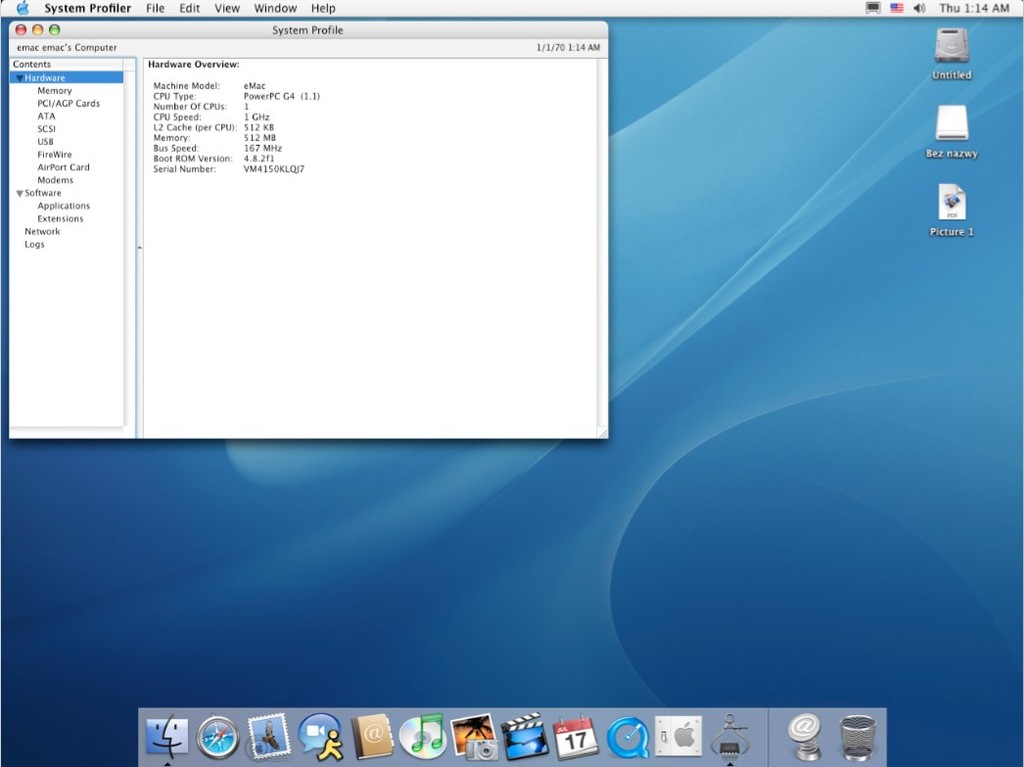Open the Edit menu

189,8
